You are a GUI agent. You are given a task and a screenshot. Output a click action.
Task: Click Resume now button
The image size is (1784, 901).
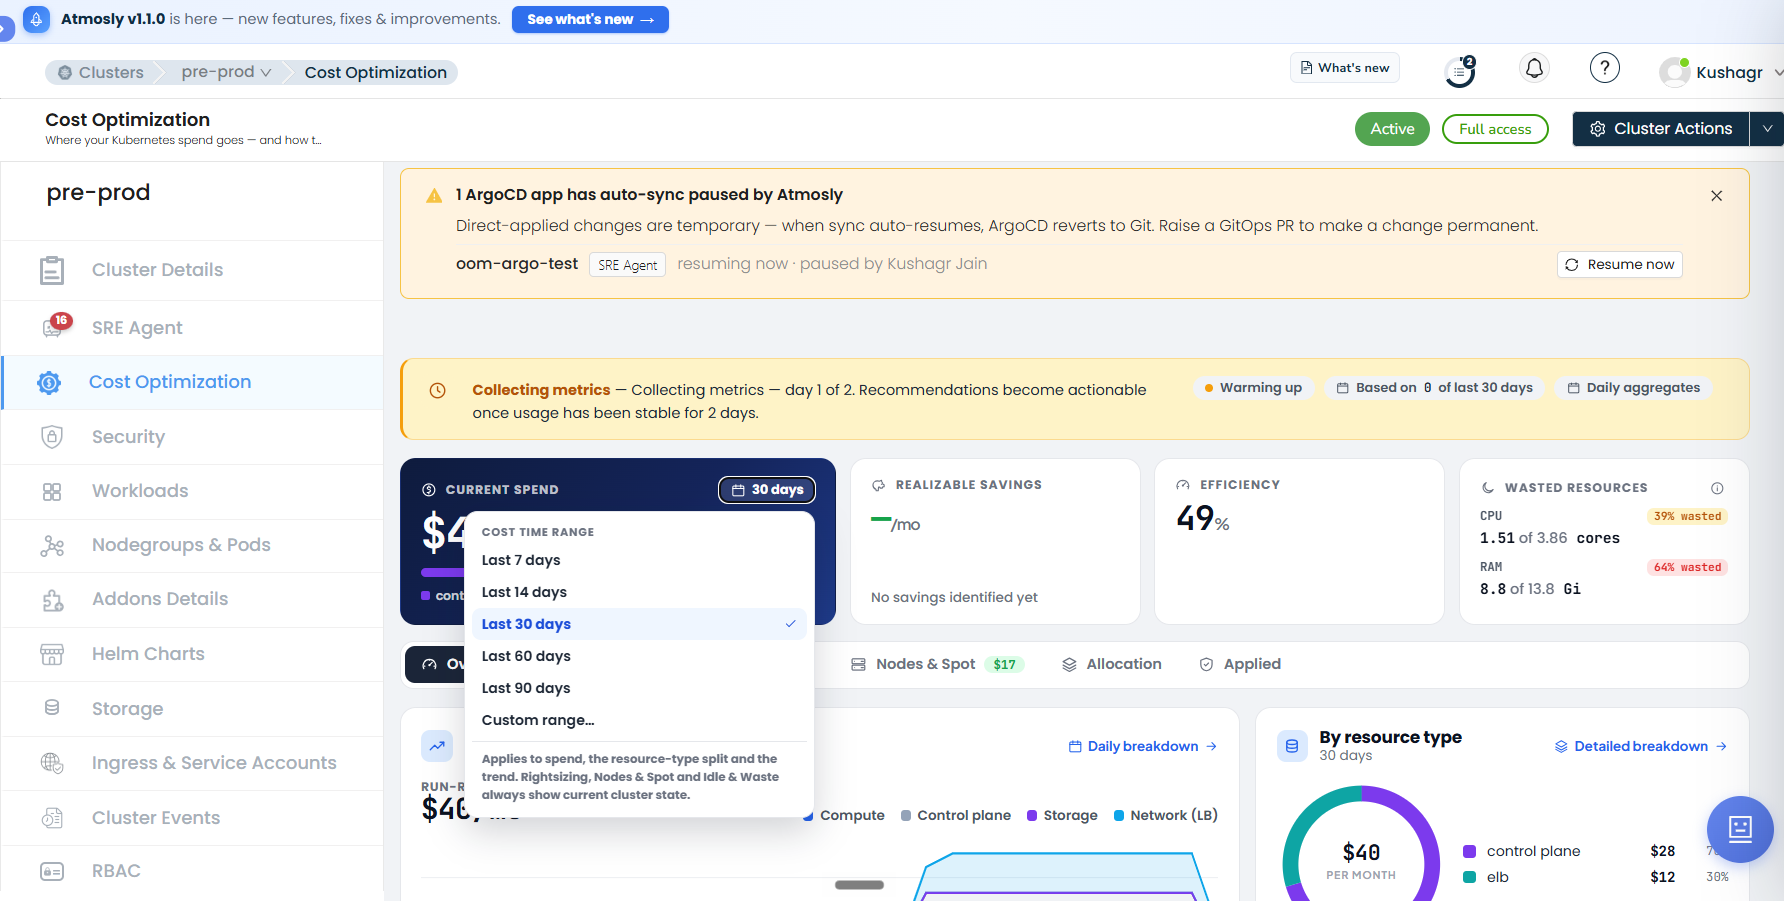pyautogui.click(x=1619, y=264)
